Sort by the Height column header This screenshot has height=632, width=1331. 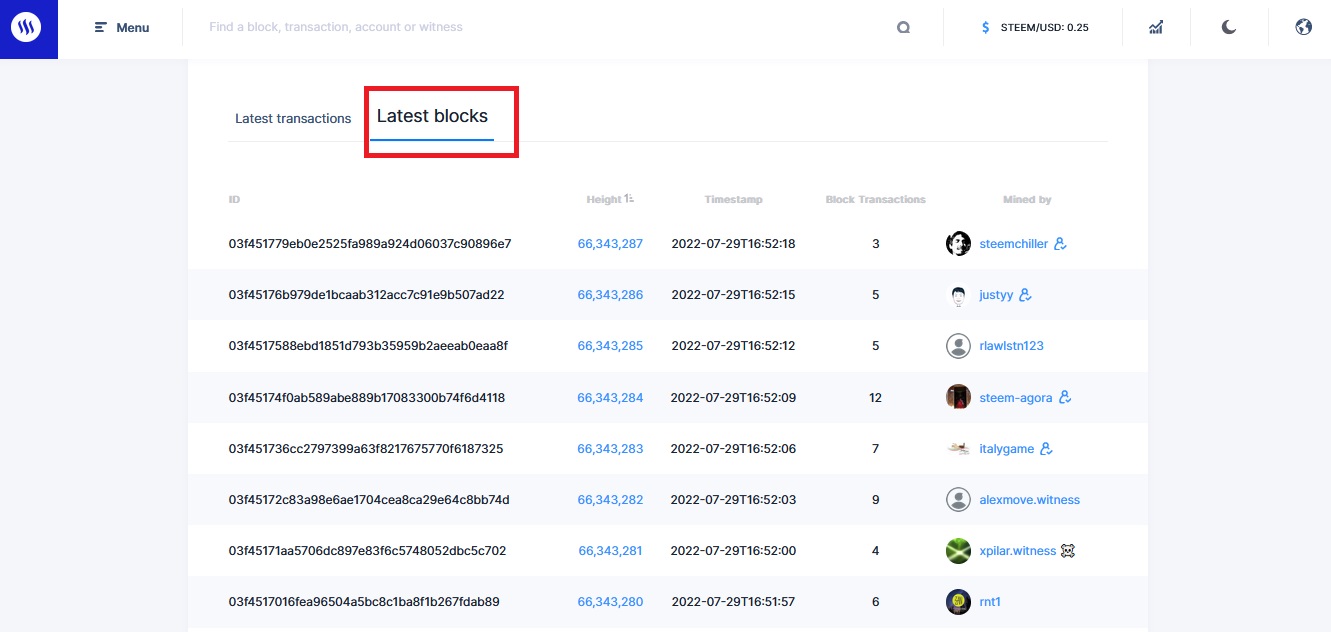point(610,199)
